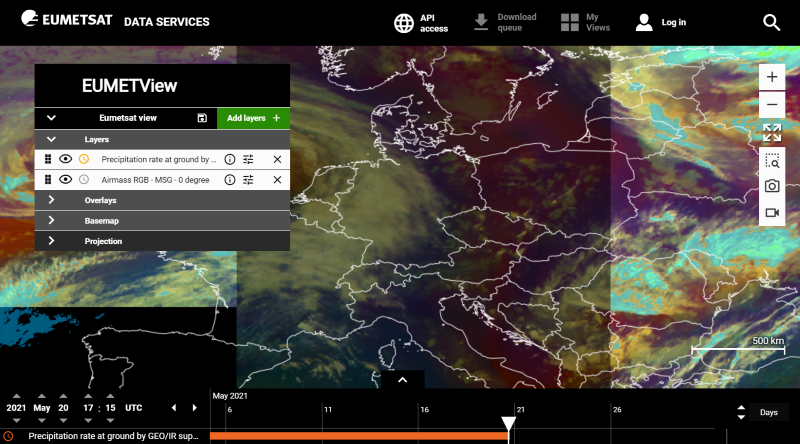The image size is (800, 444).
Task: Click the Add layers button
Action: (x=254, y=118)
